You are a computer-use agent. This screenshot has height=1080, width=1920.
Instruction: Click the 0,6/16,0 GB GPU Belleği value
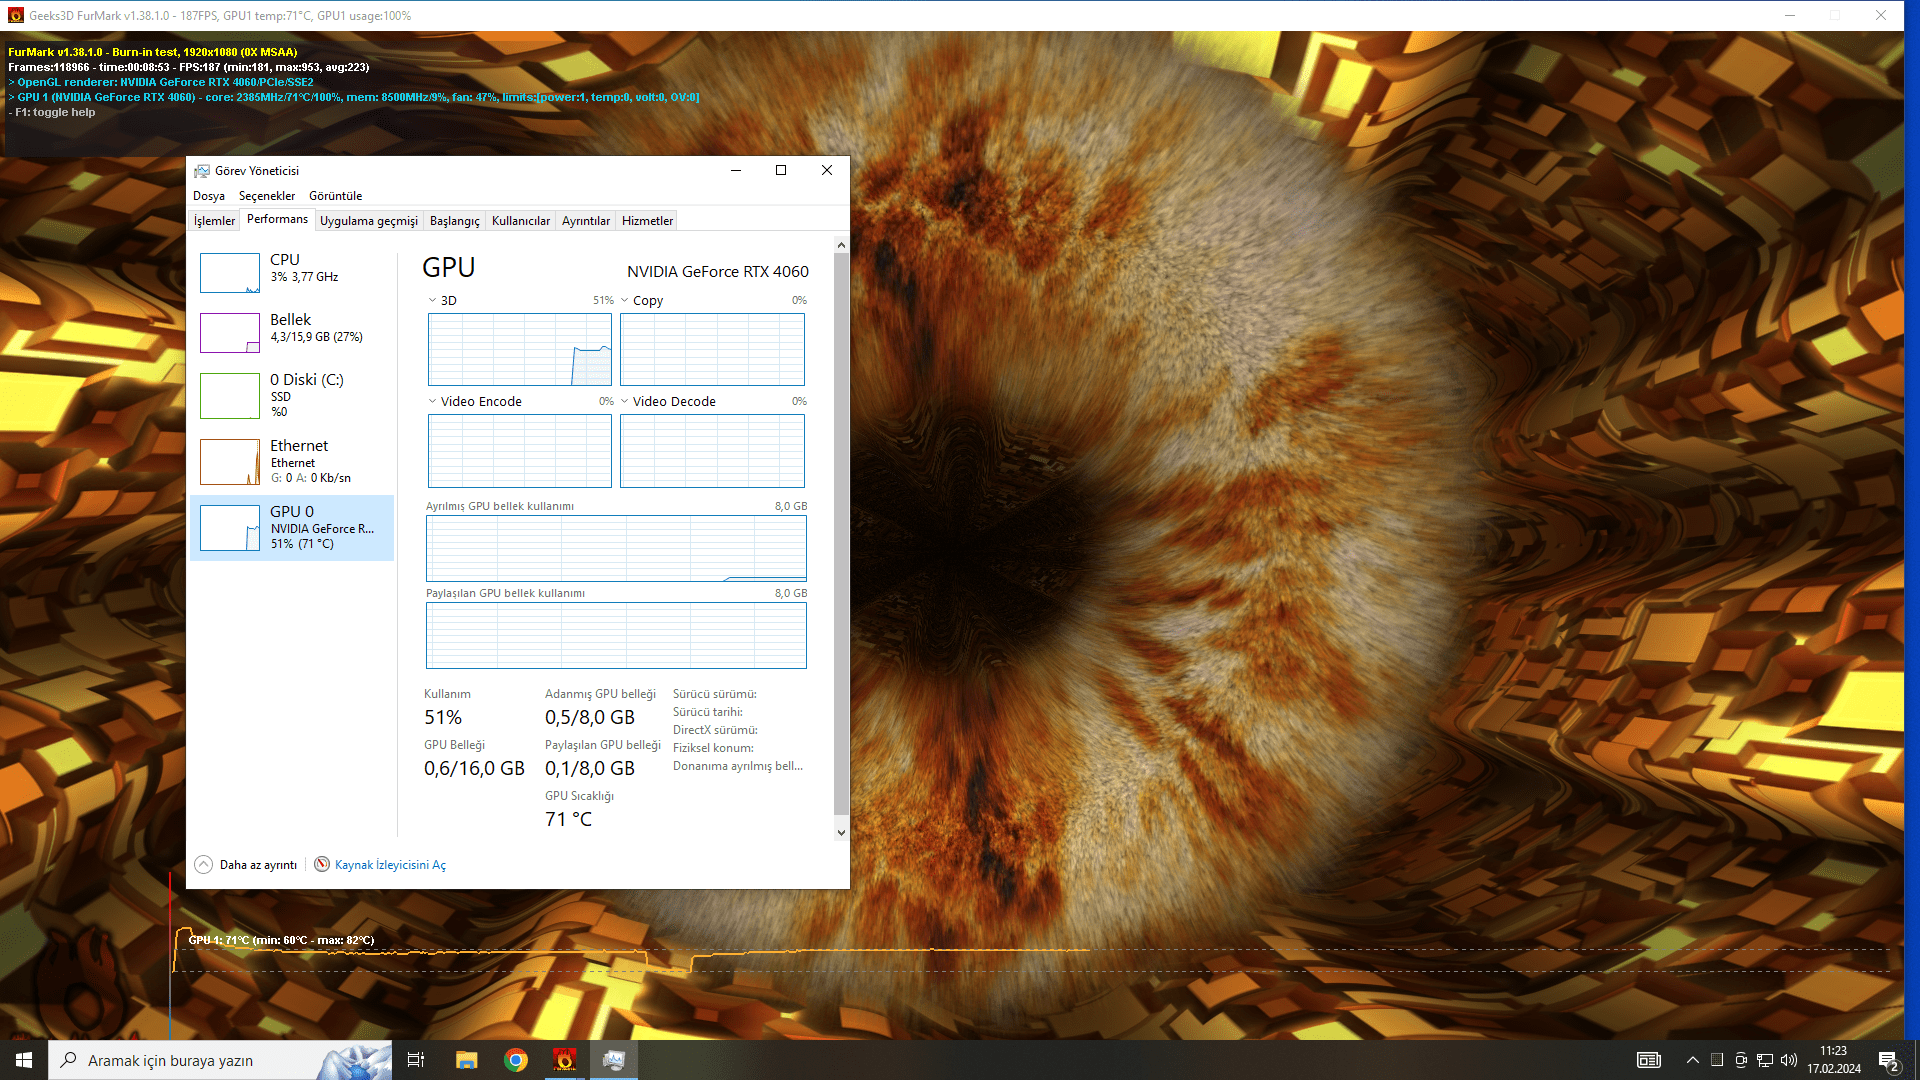(x=474, y=768)
